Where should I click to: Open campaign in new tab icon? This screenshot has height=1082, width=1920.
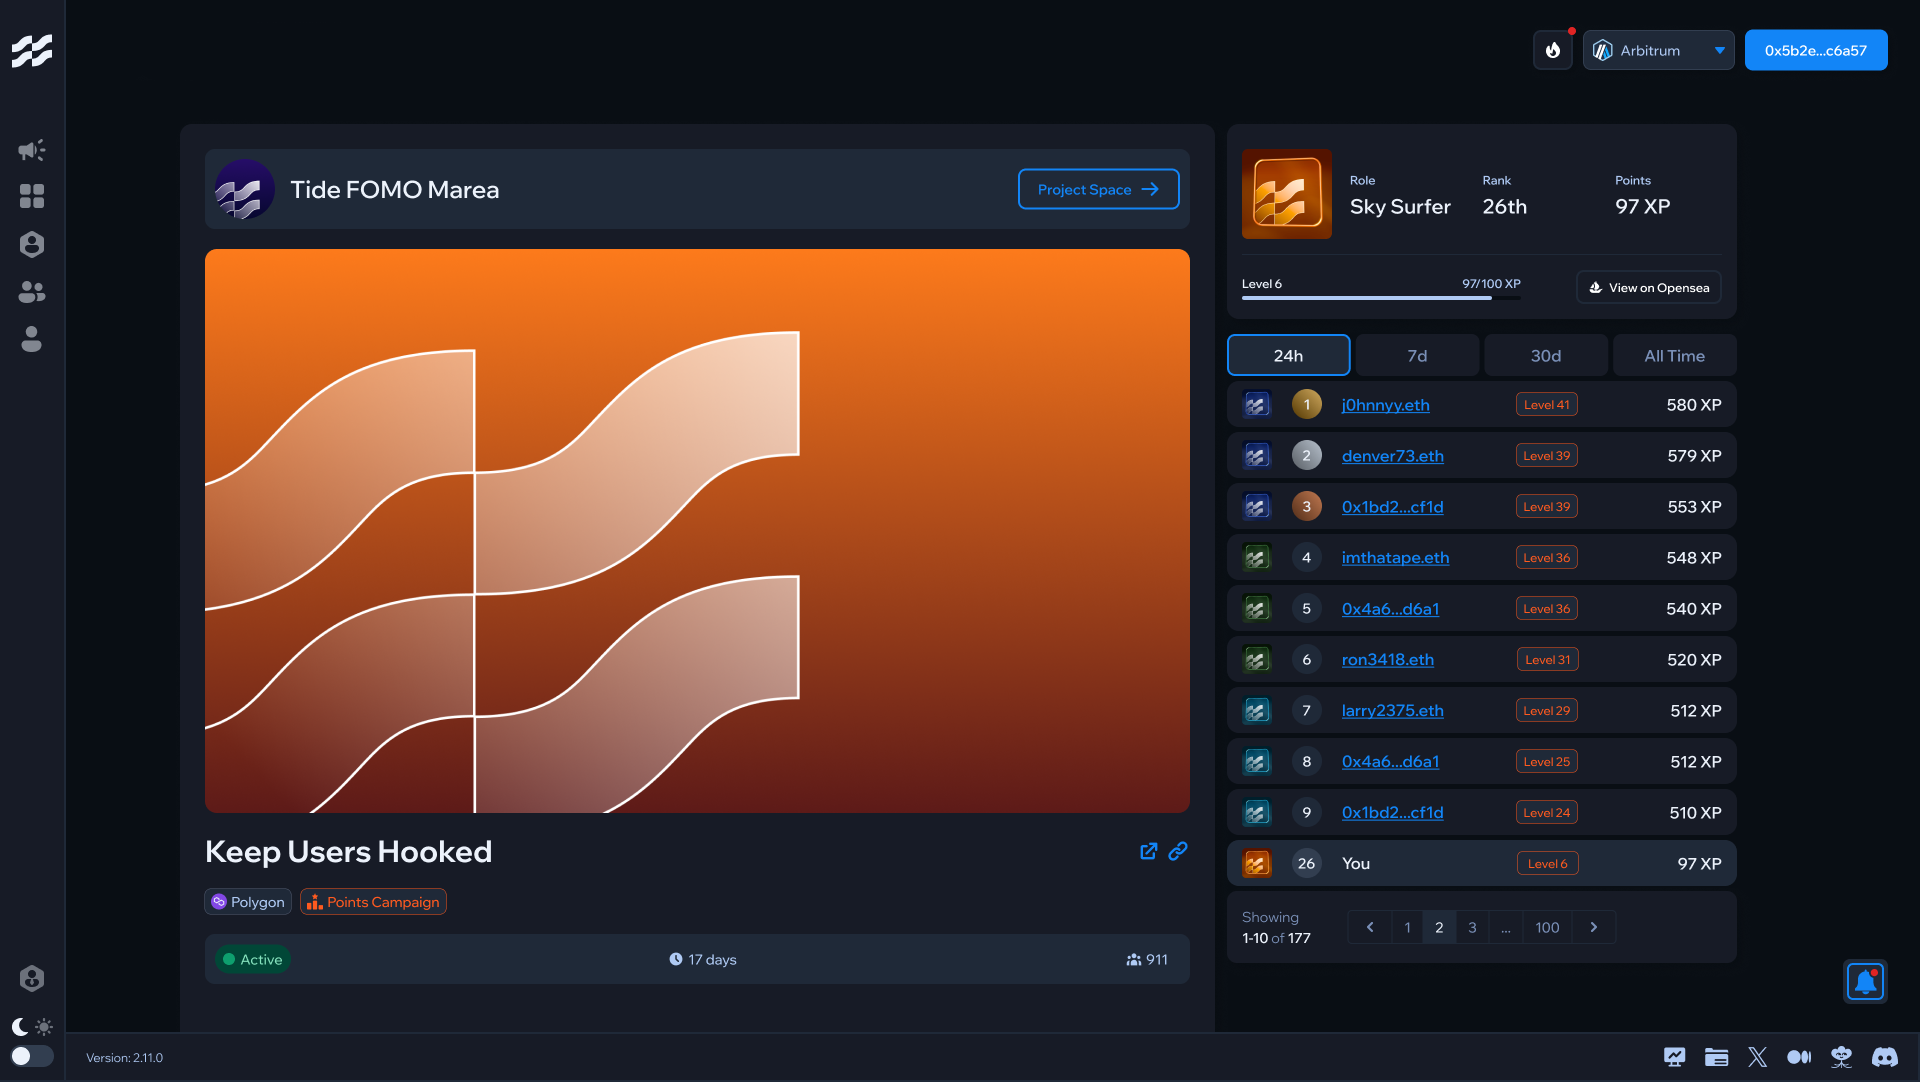tap(1149, 851)
